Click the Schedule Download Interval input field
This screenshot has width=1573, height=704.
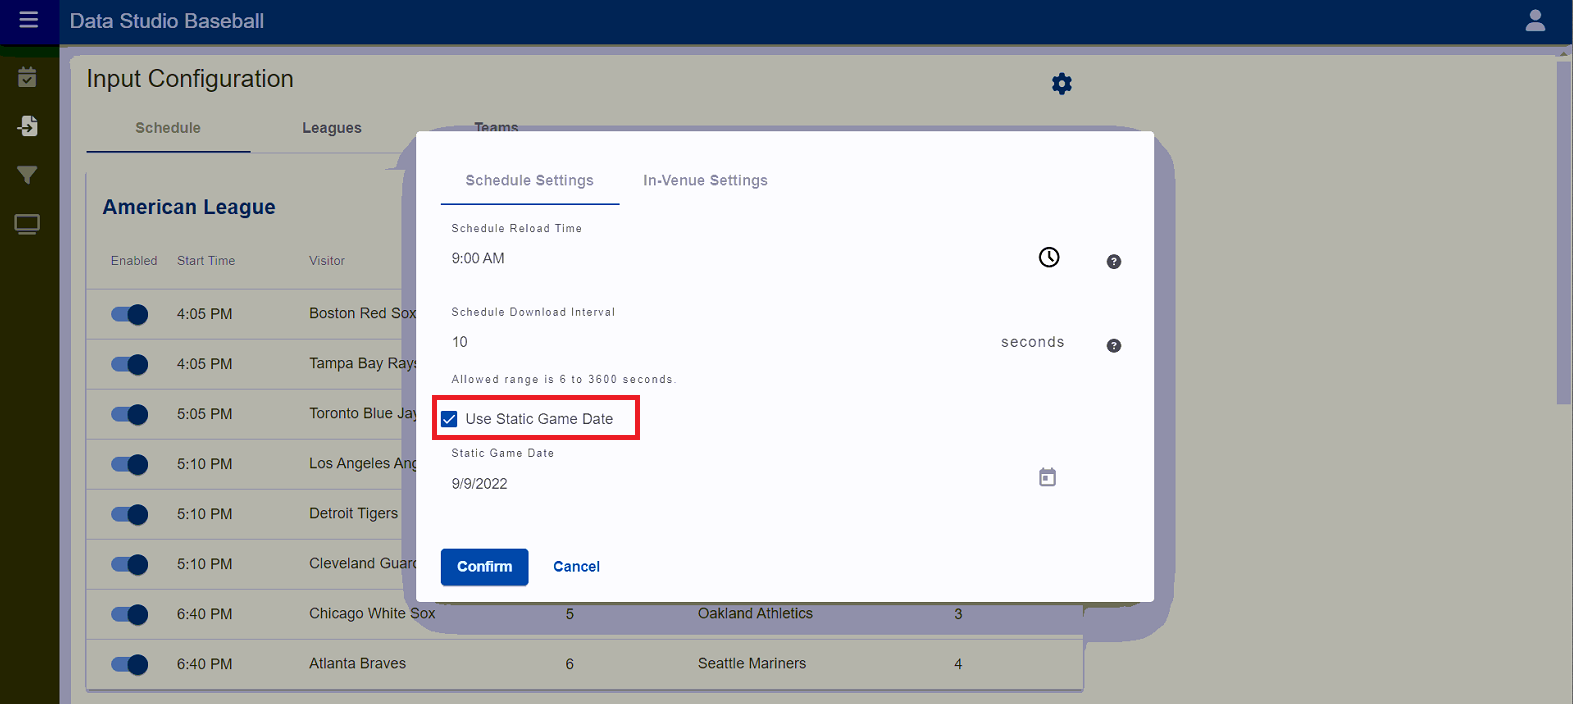coord(700,342)
